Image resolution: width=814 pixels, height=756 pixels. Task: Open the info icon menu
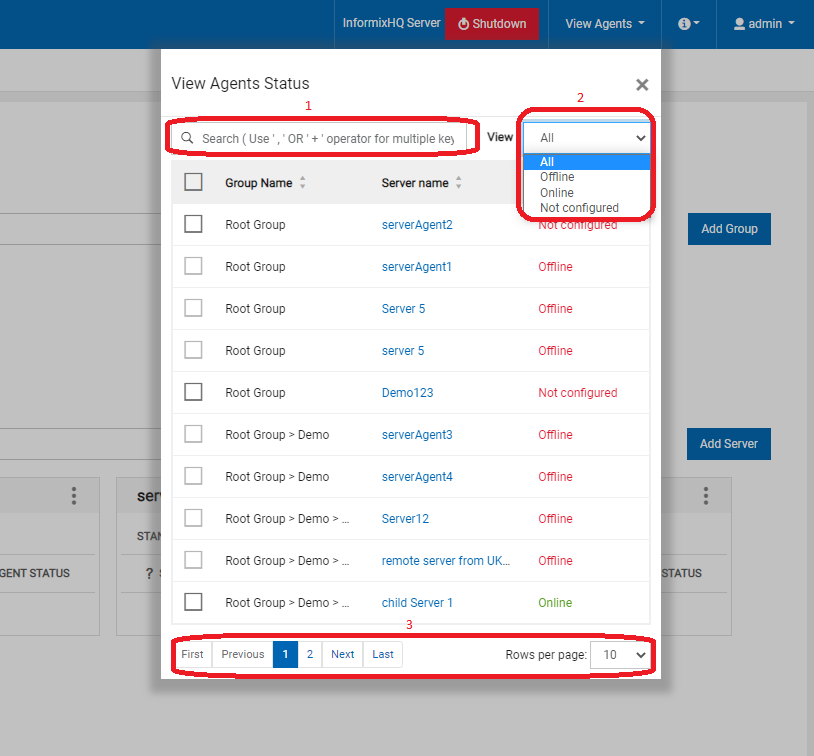688,24
